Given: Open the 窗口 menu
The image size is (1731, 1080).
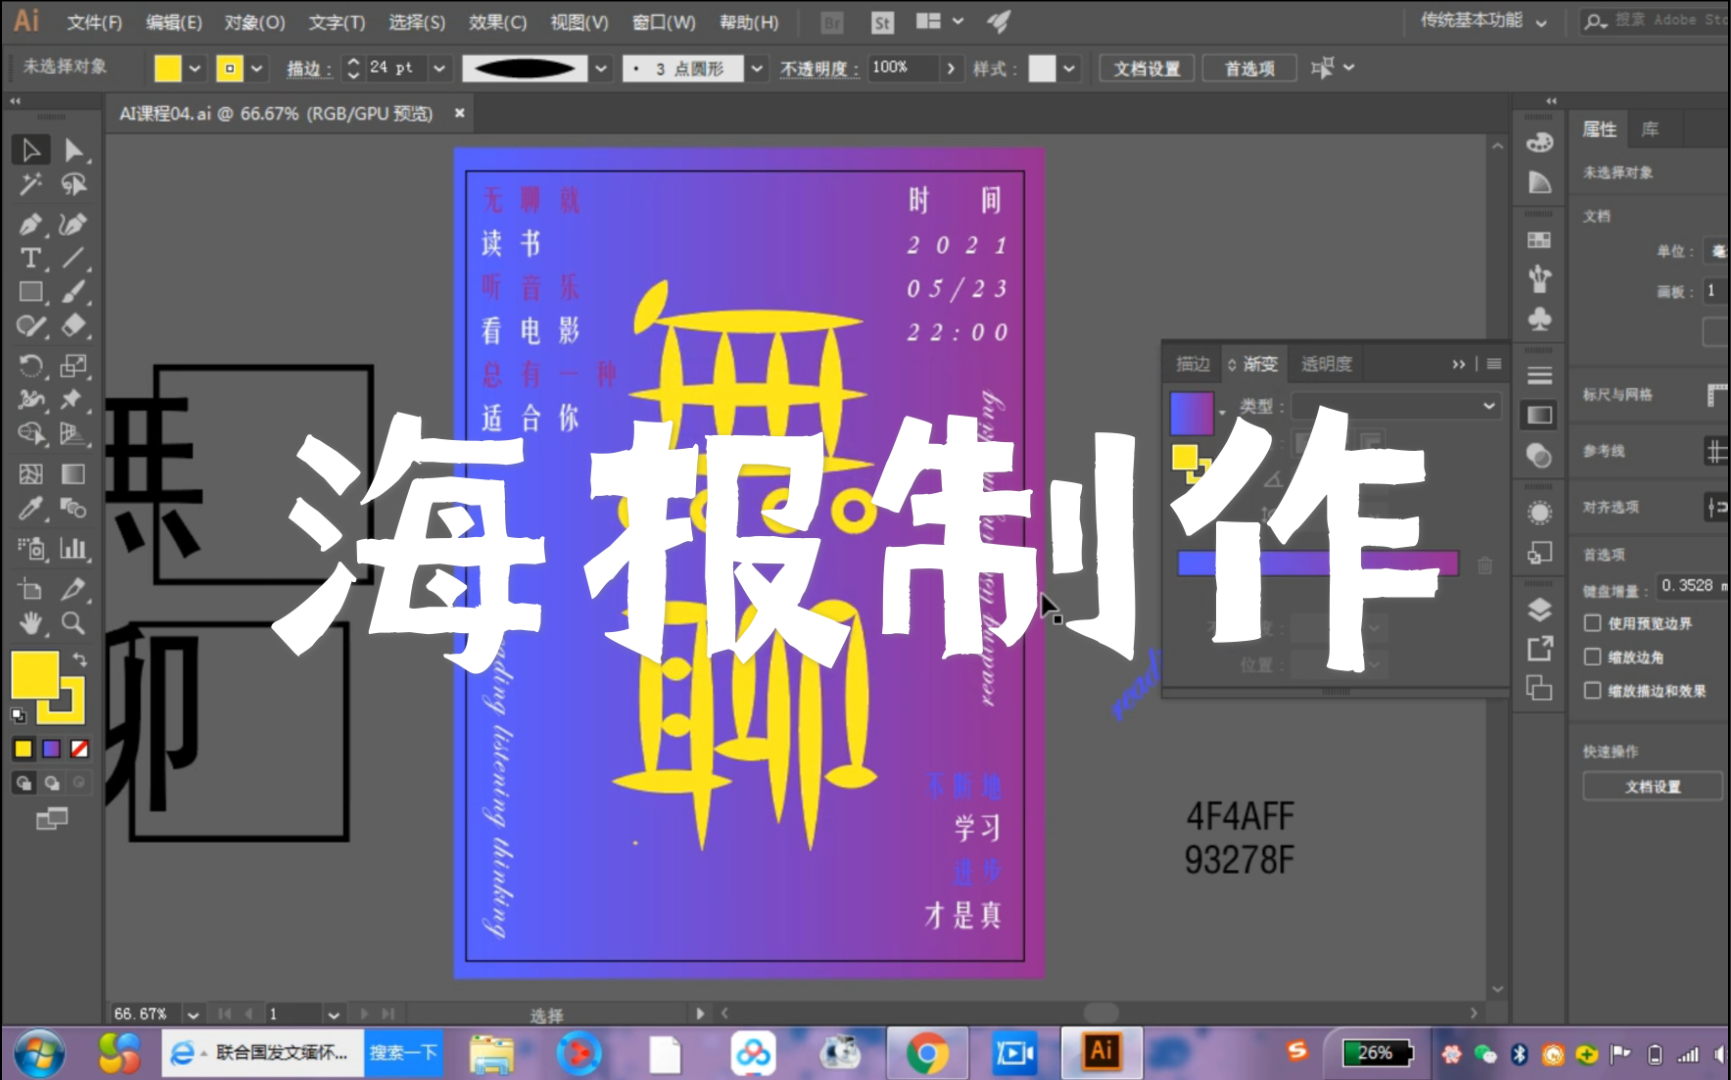Looking at the screenshot, I should [662, 21].
